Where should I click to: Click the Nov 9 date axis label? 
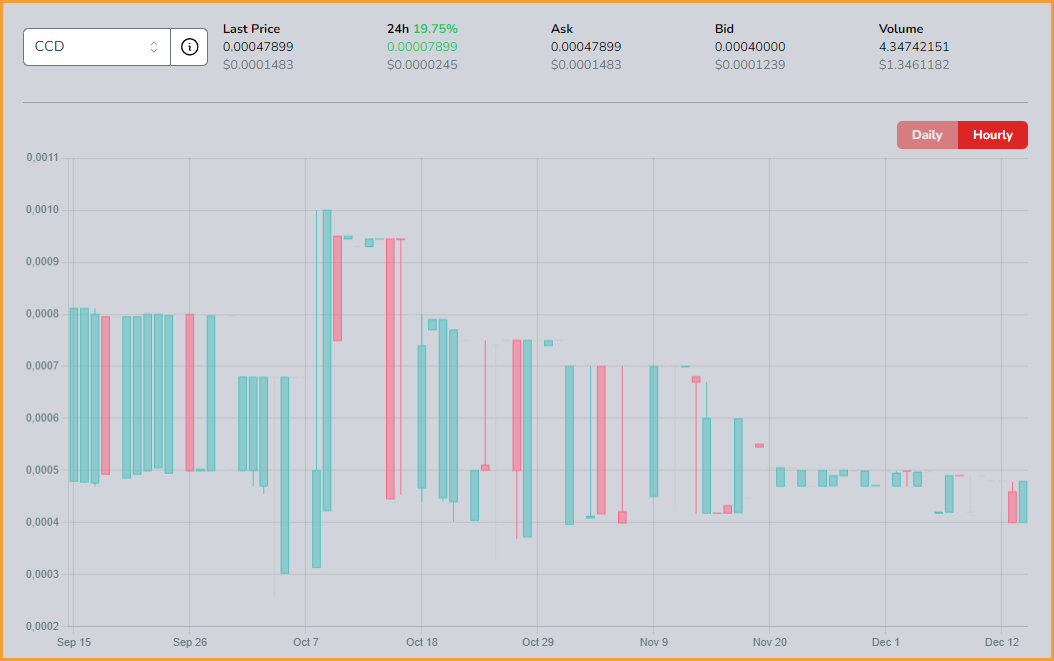pos(654,642)
